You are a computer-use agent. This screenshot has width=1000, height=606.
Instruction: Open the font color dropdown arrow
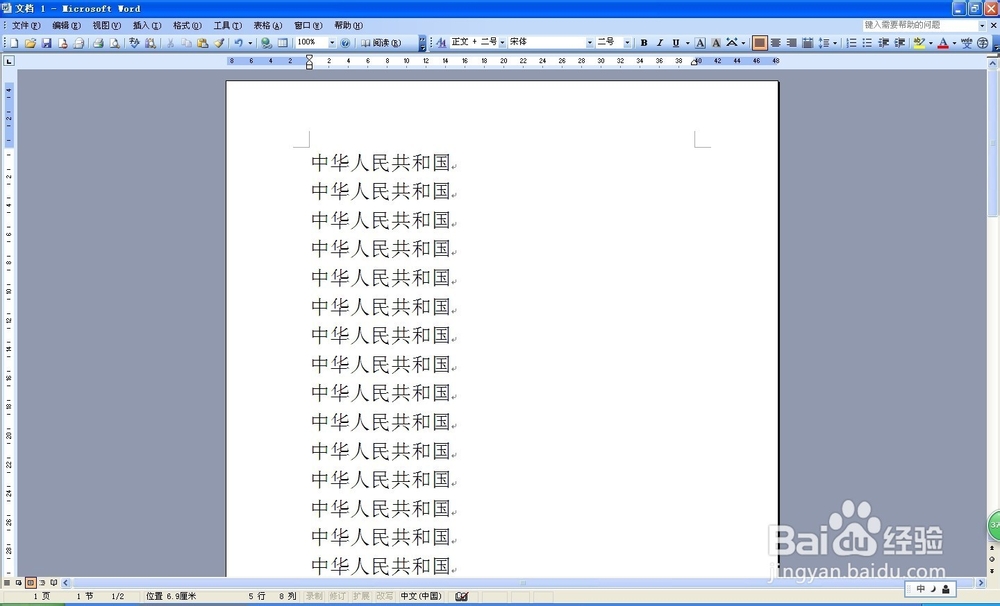click(x=954, y=43)
